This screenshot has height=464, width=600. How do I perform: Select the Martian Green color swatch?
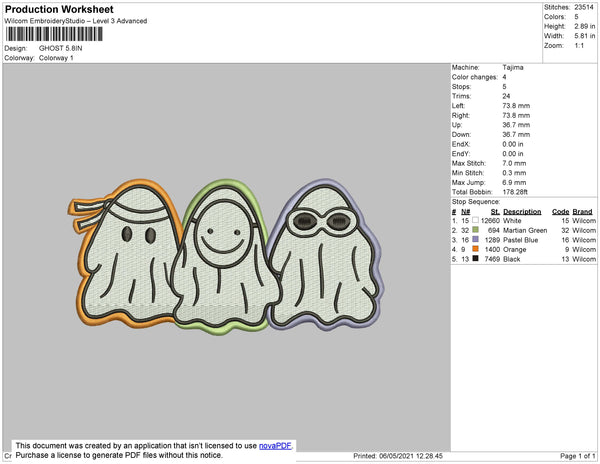pyautogui.click(x=474, y=230)
